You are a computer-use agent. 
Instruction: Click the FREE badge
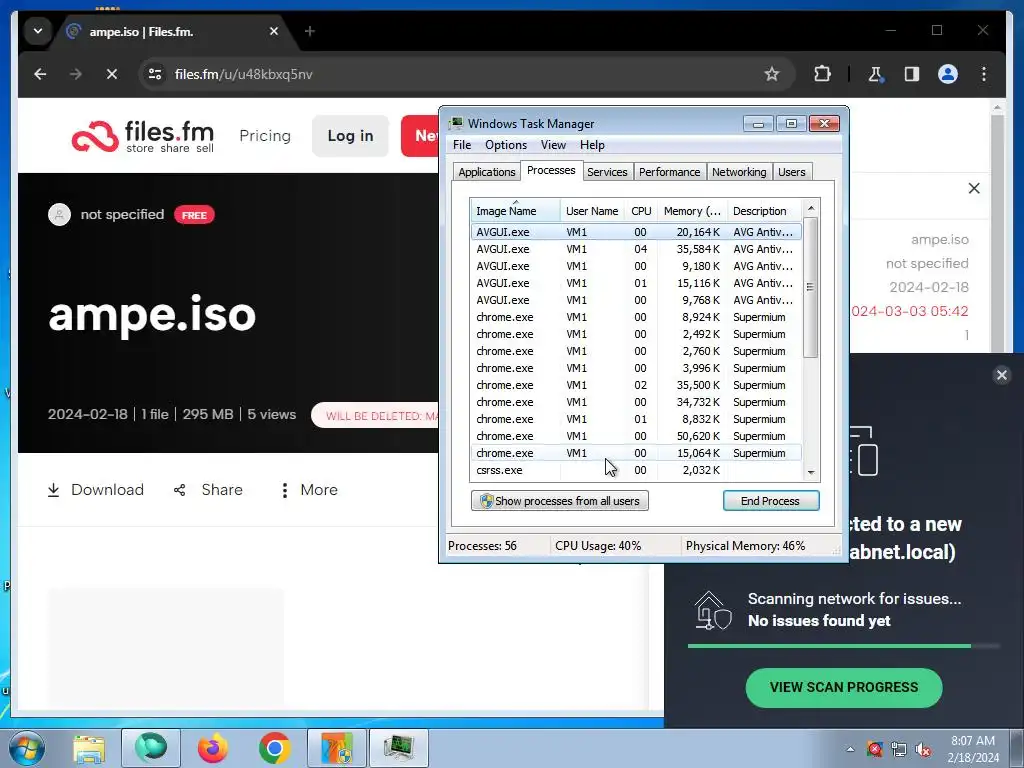[194, 215]
